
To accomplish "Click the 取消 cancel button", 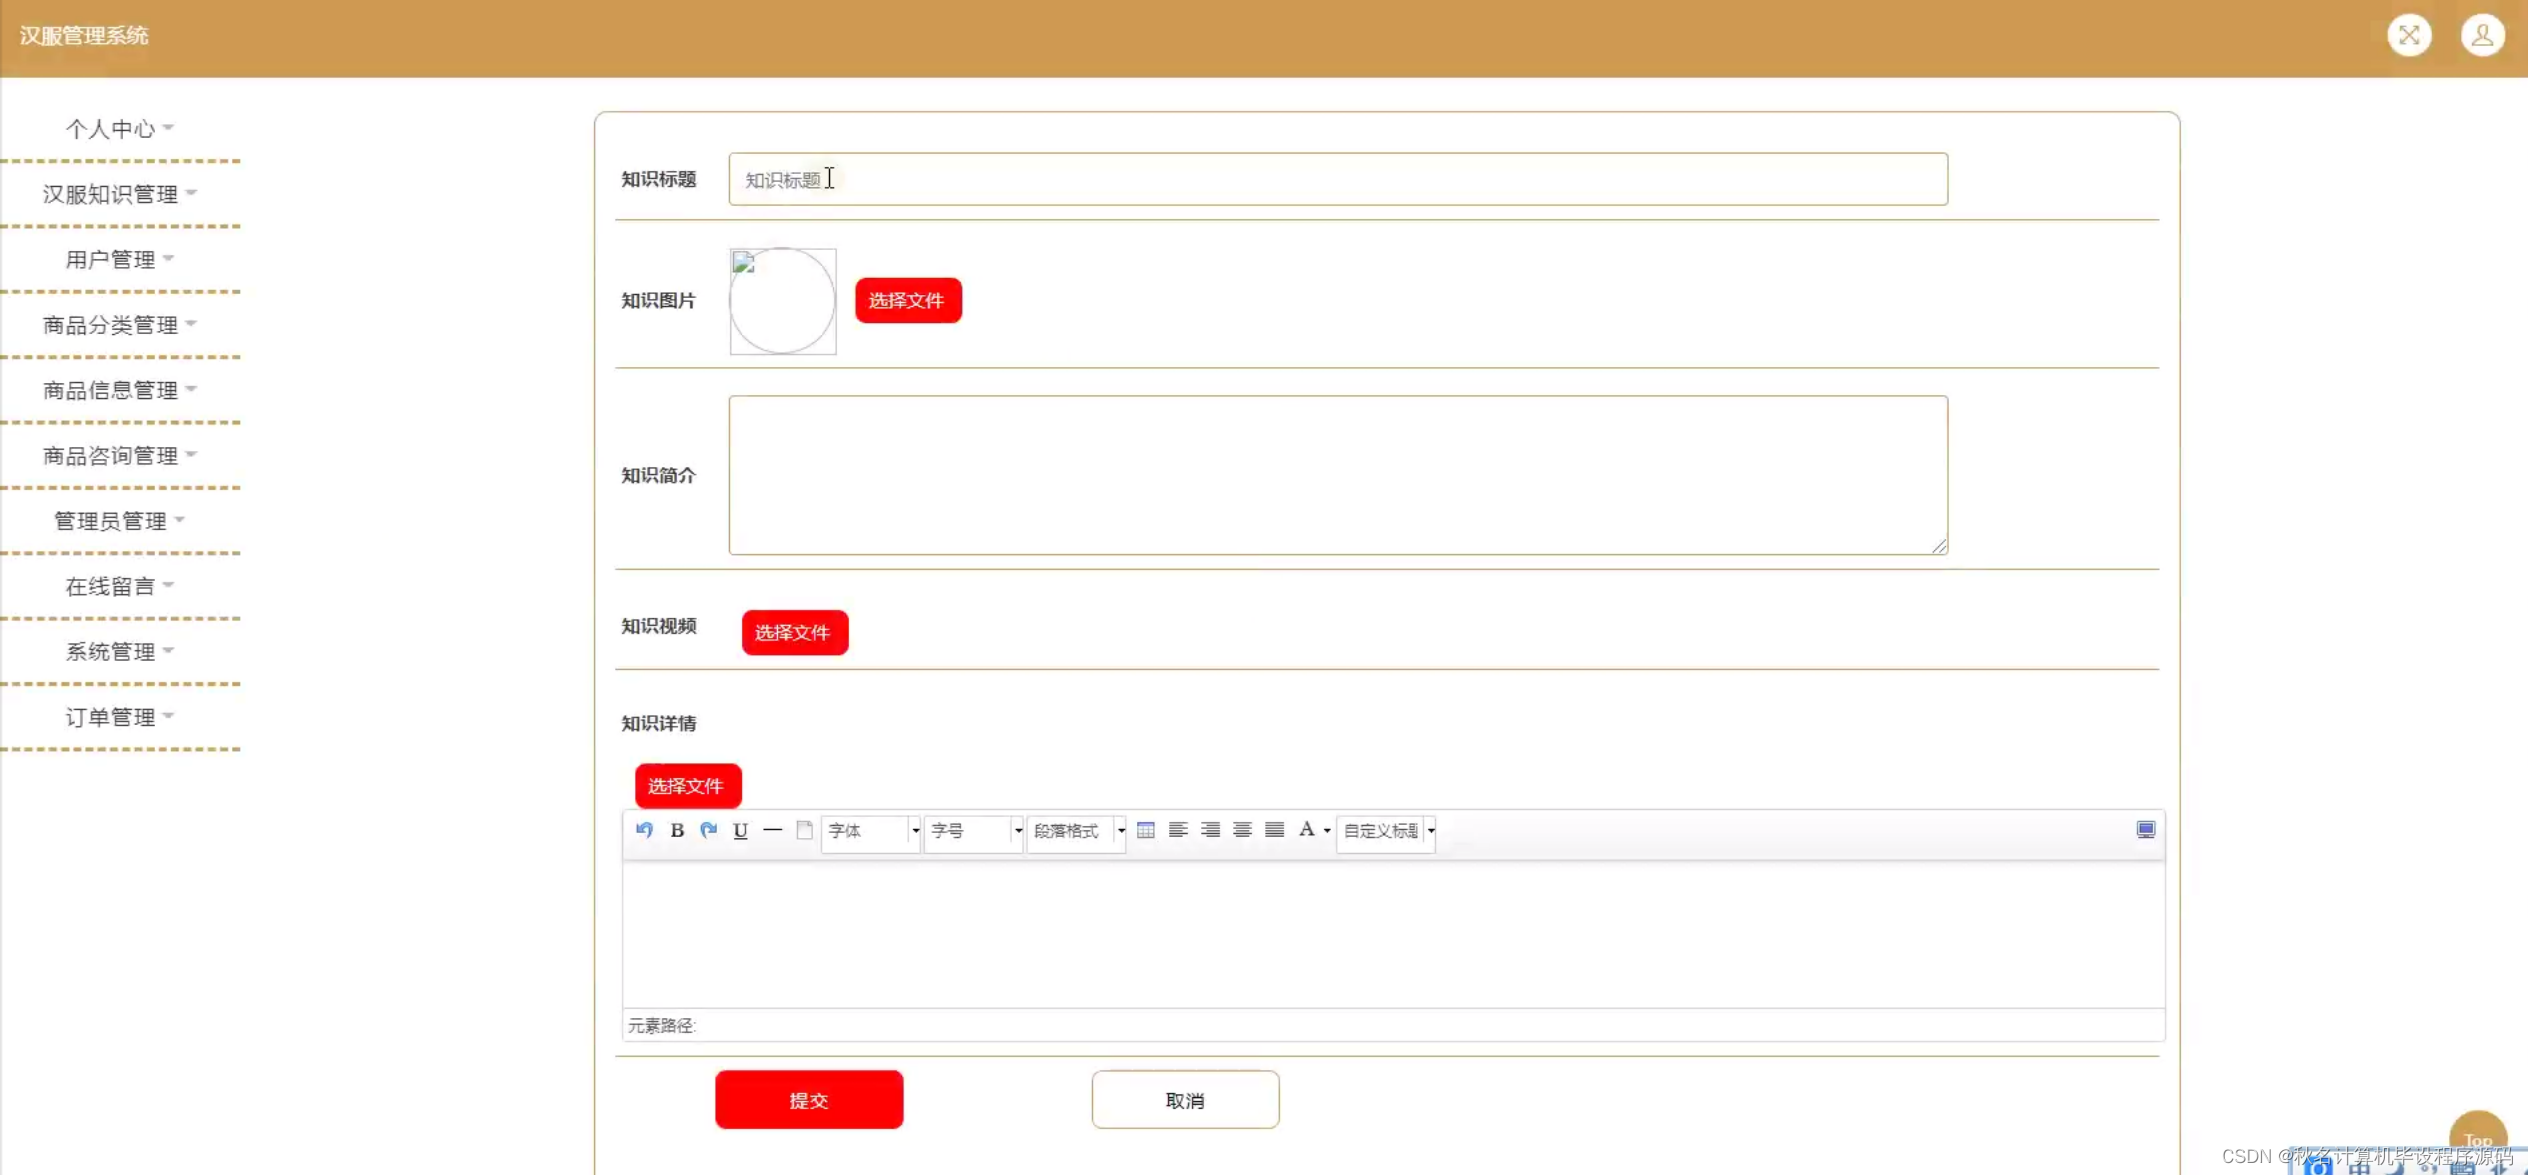I will click(x=1185, y=1100).
